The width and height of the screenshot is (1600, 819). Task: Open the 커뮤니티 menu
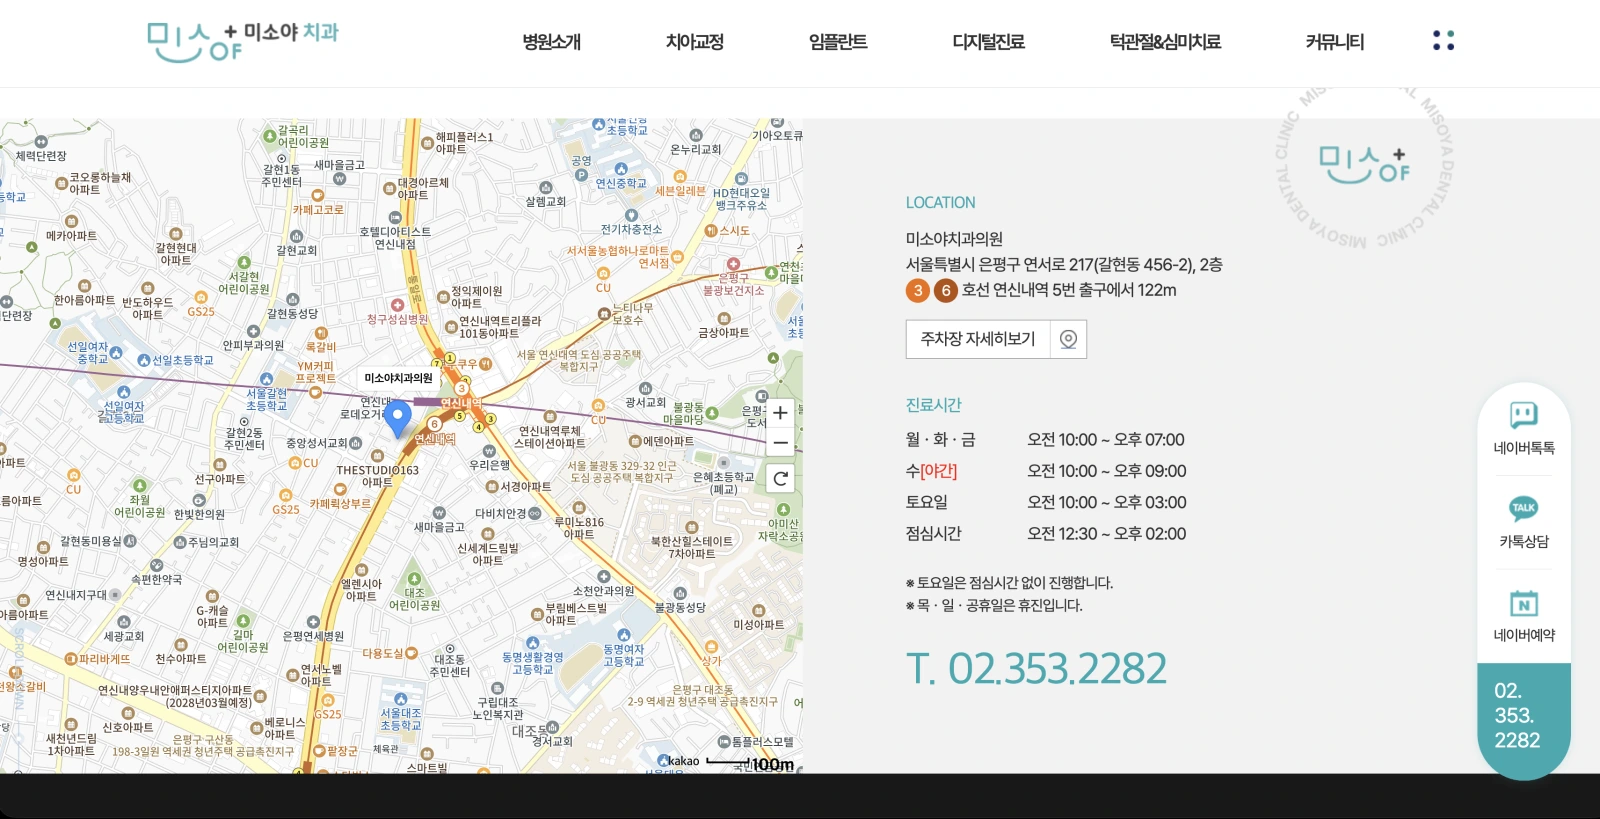pyautogui.click(x=1334, y=42)
